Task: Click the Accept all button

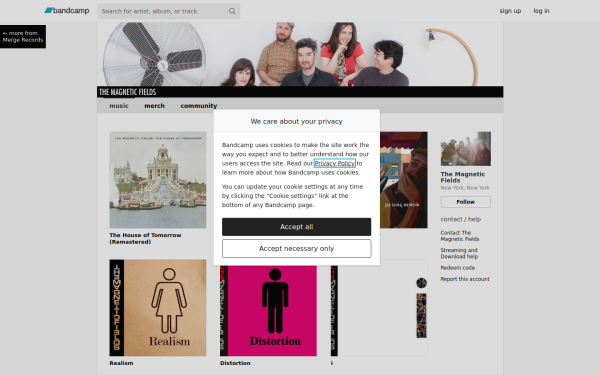Action: (297, 227)
